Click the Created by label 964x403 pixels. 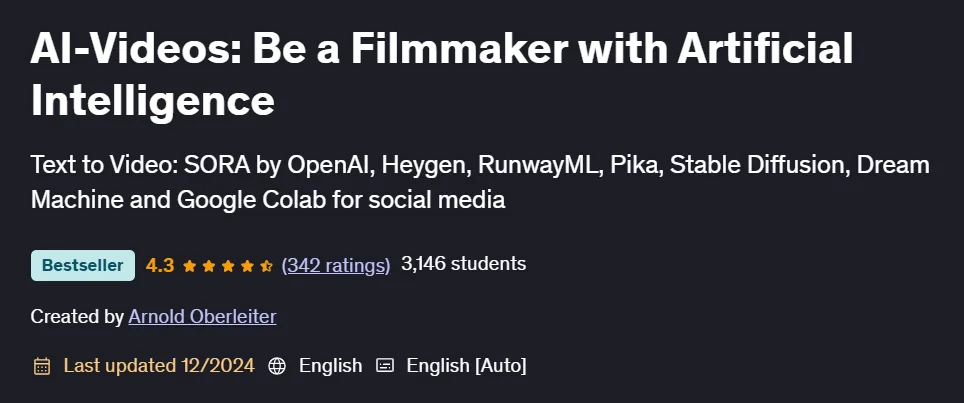(x=77, y=317)
